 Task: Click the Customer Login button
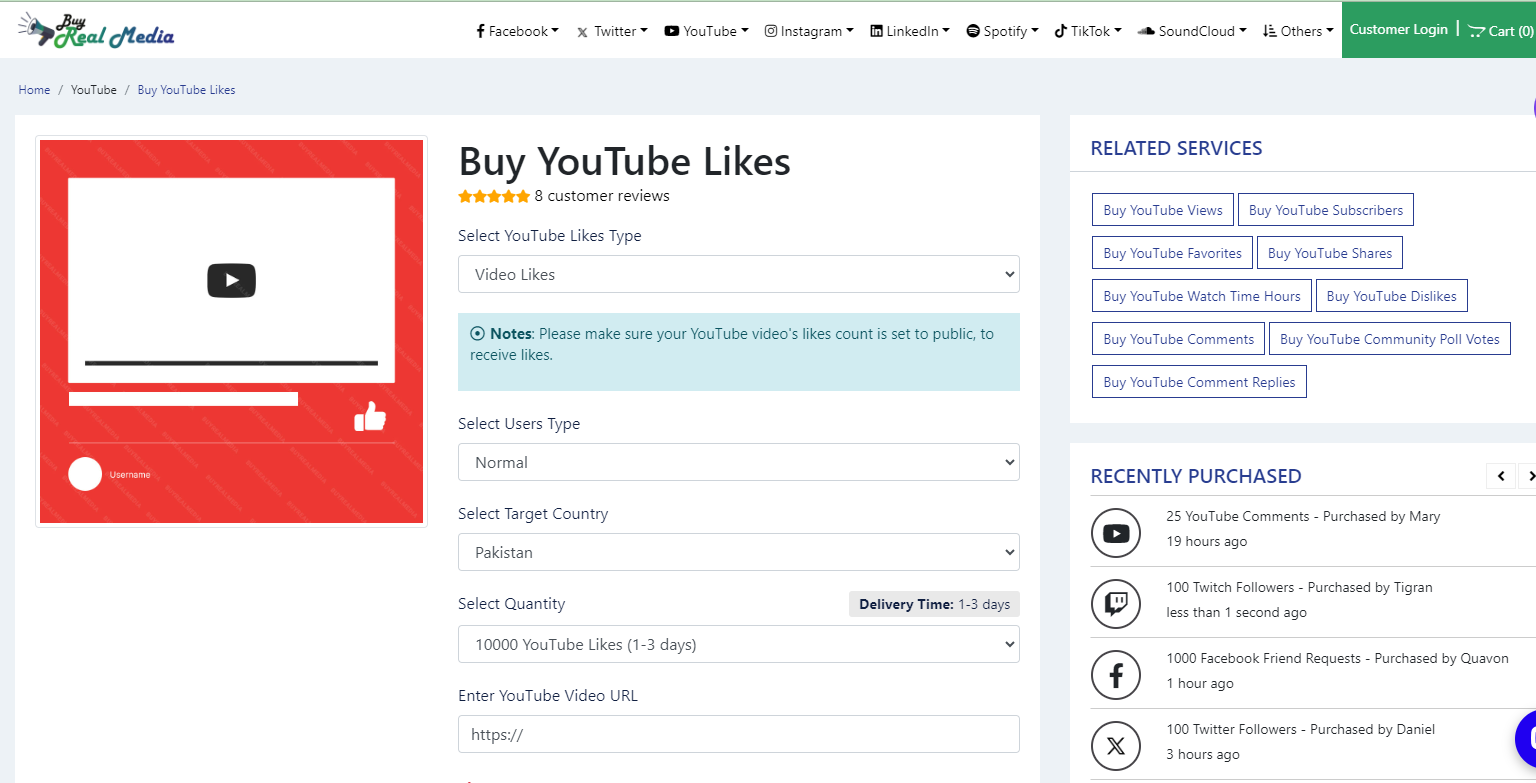[x=1398, y=30]
